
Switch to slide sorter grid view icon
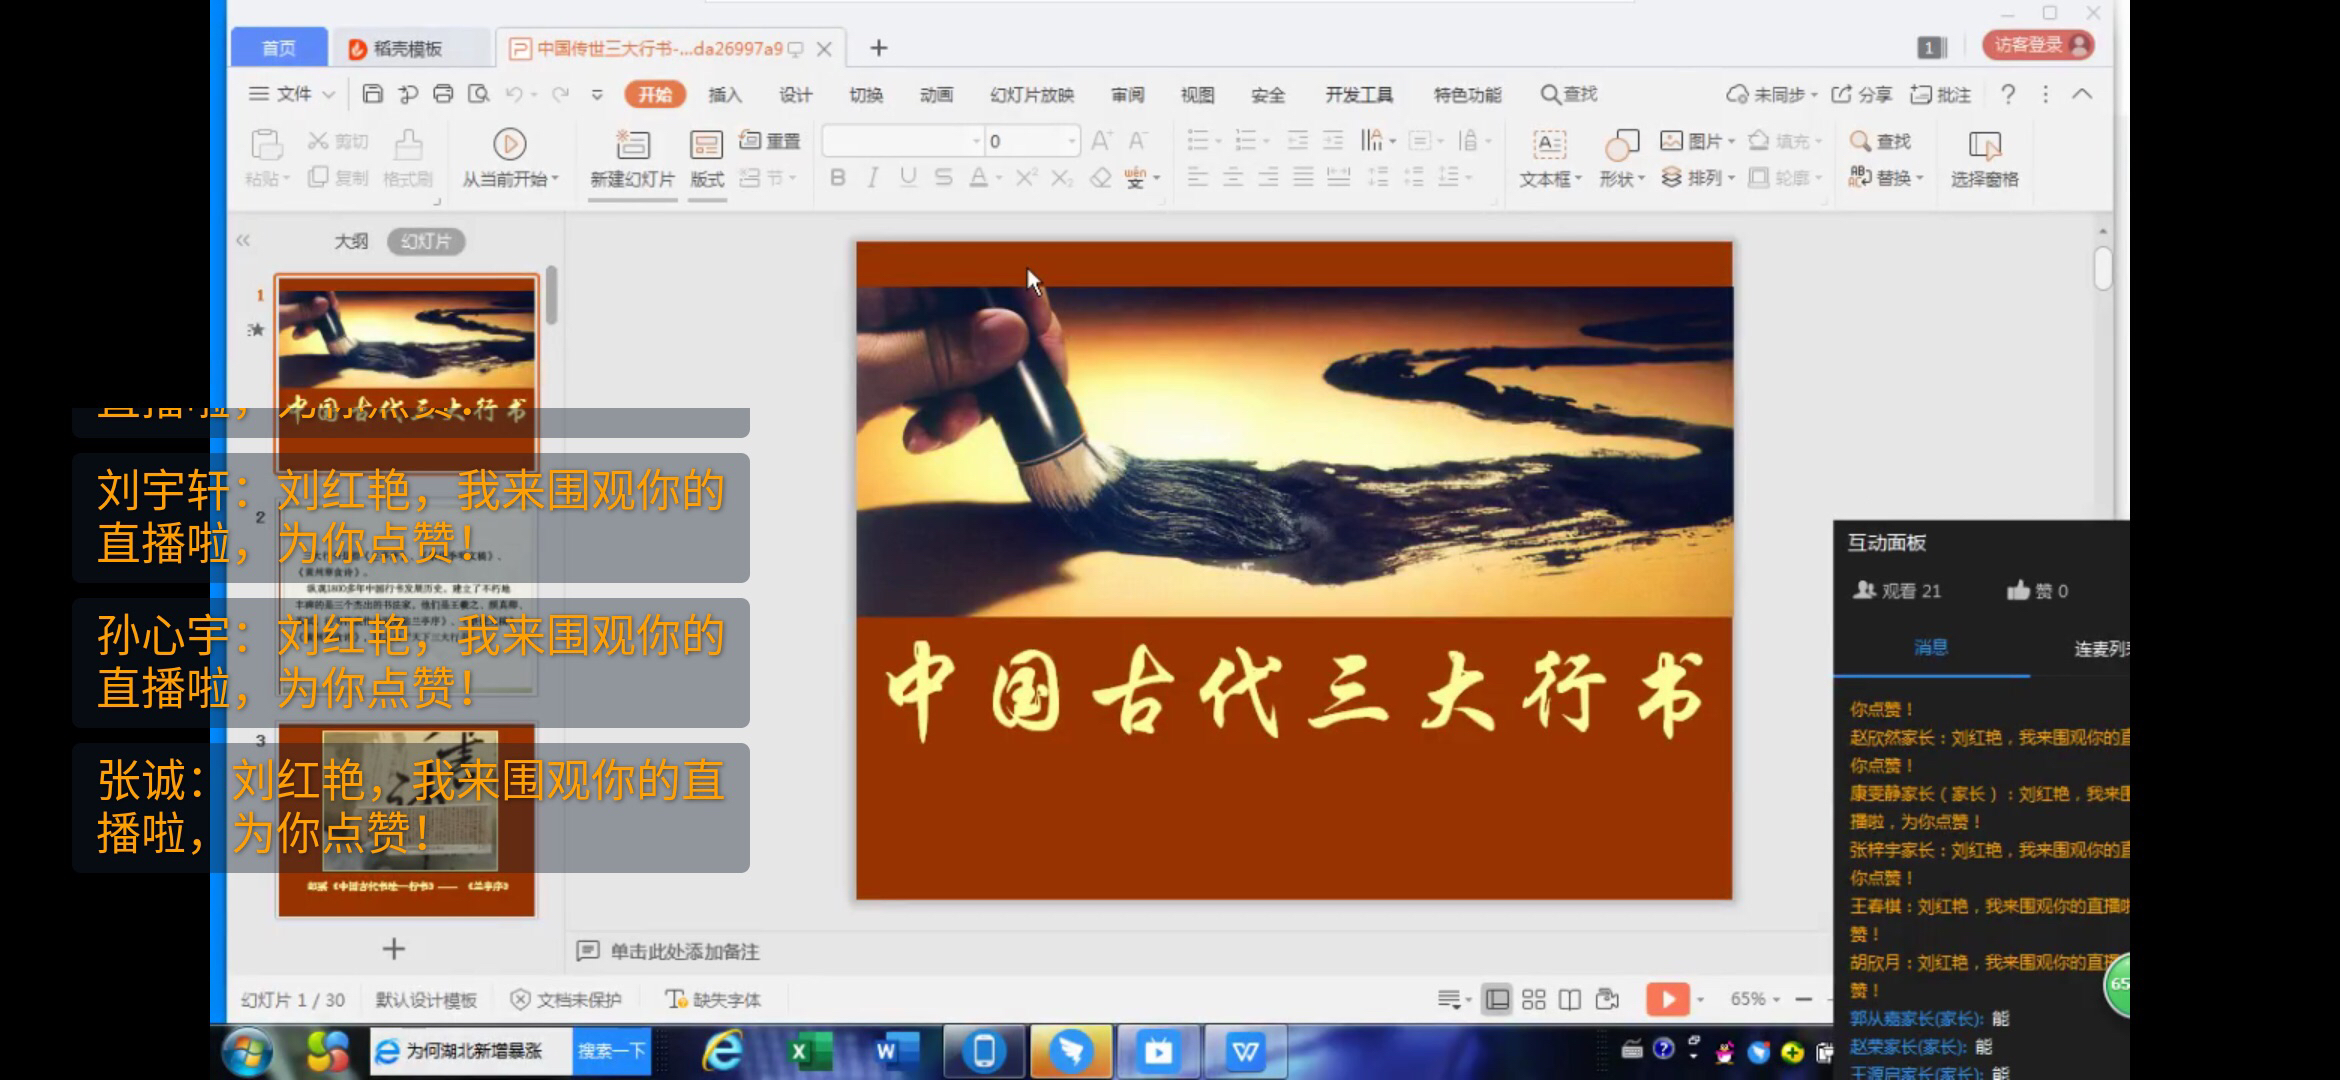(x=1533, y=999)
